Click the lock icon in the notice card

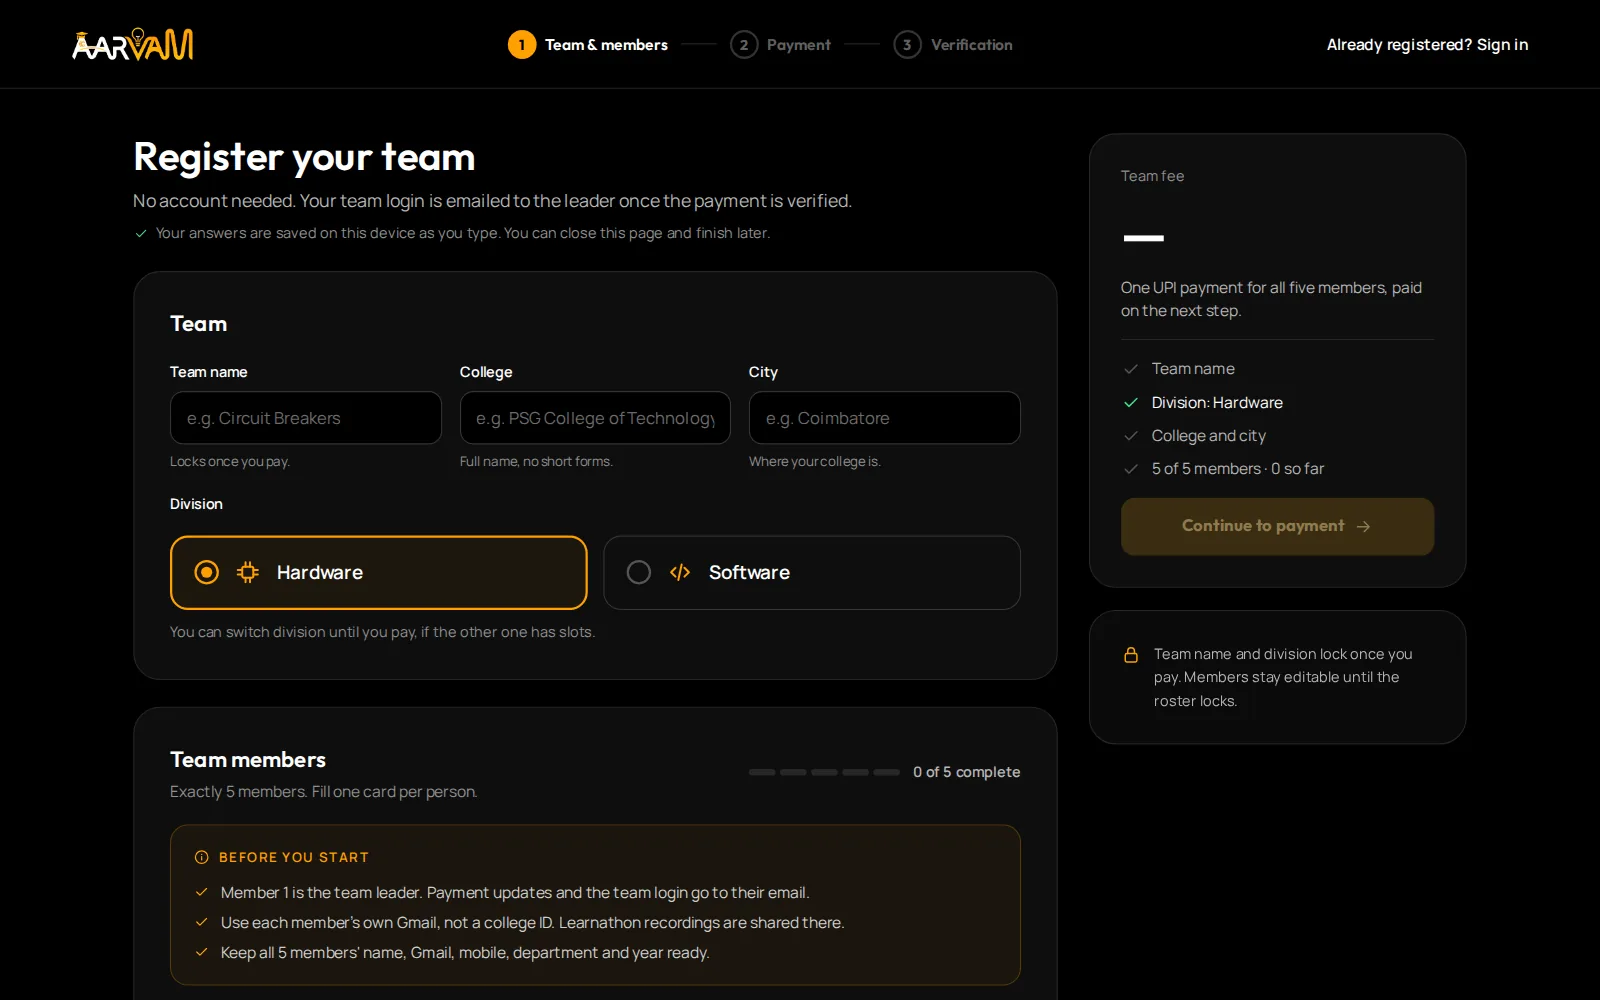pos(1131,655)
